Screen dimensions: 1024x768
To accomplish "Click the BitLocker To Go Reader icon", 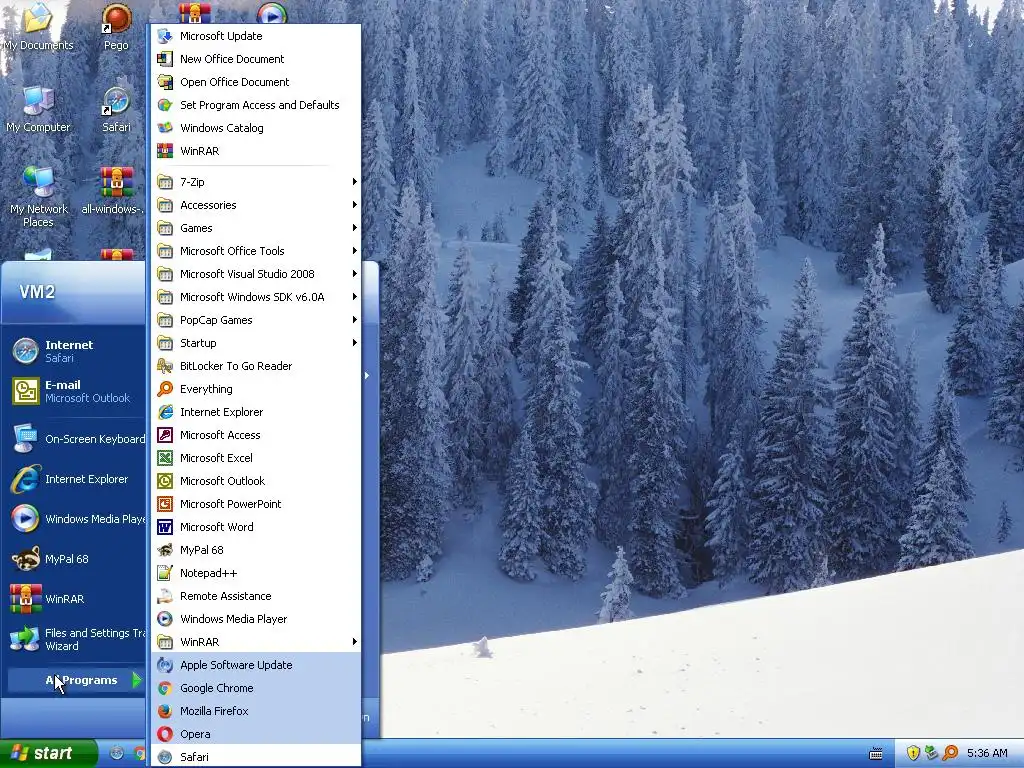I will (165, 366).
